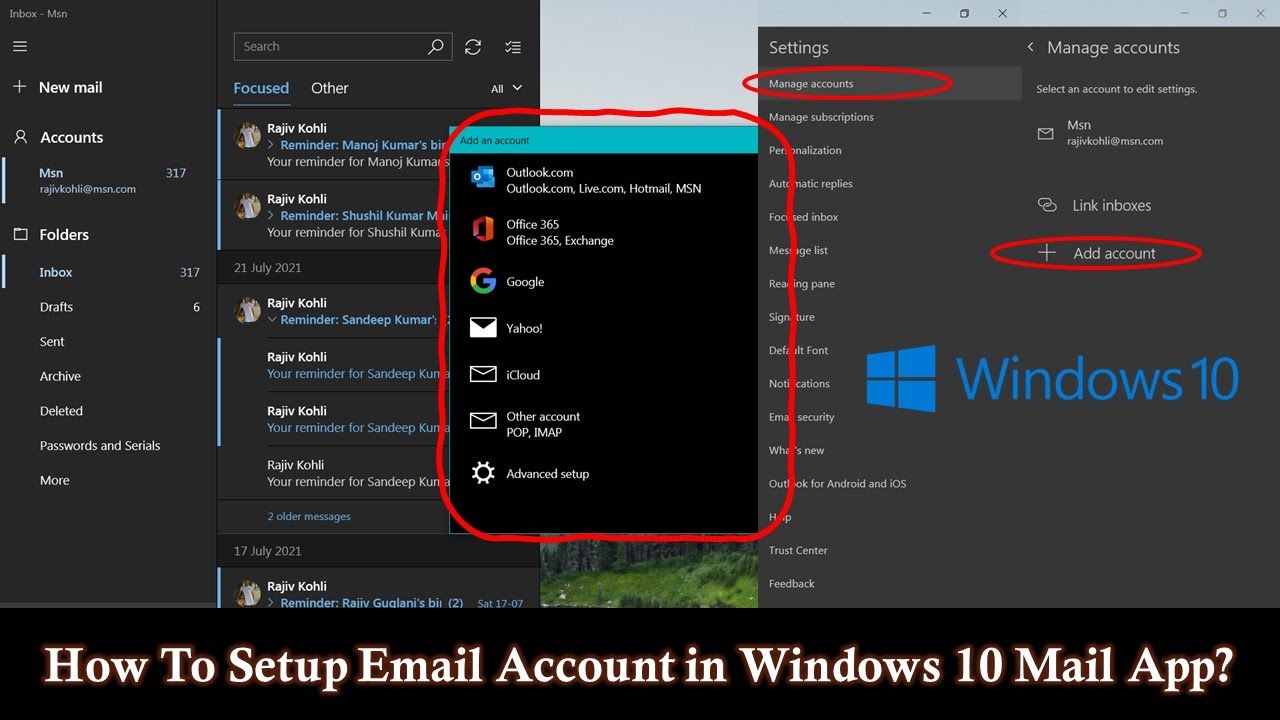Go back from Manage accounts panel

1031,47
